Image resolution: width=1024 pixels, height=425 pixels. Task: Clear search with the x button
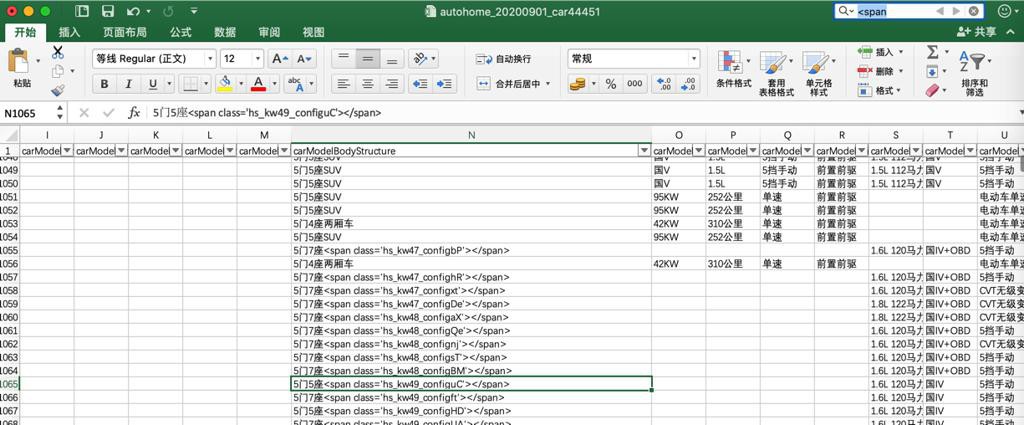973,11
